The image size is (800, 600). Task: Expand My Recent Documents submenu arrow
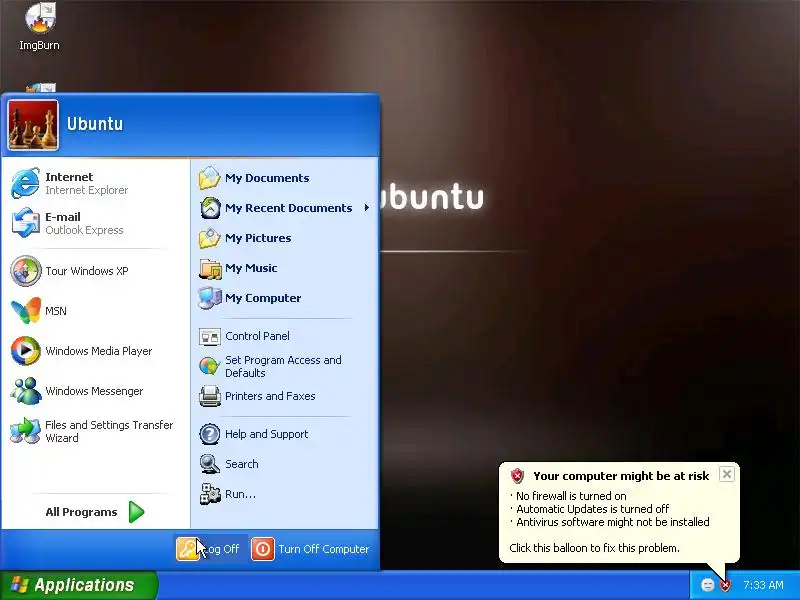click(366, 208)
